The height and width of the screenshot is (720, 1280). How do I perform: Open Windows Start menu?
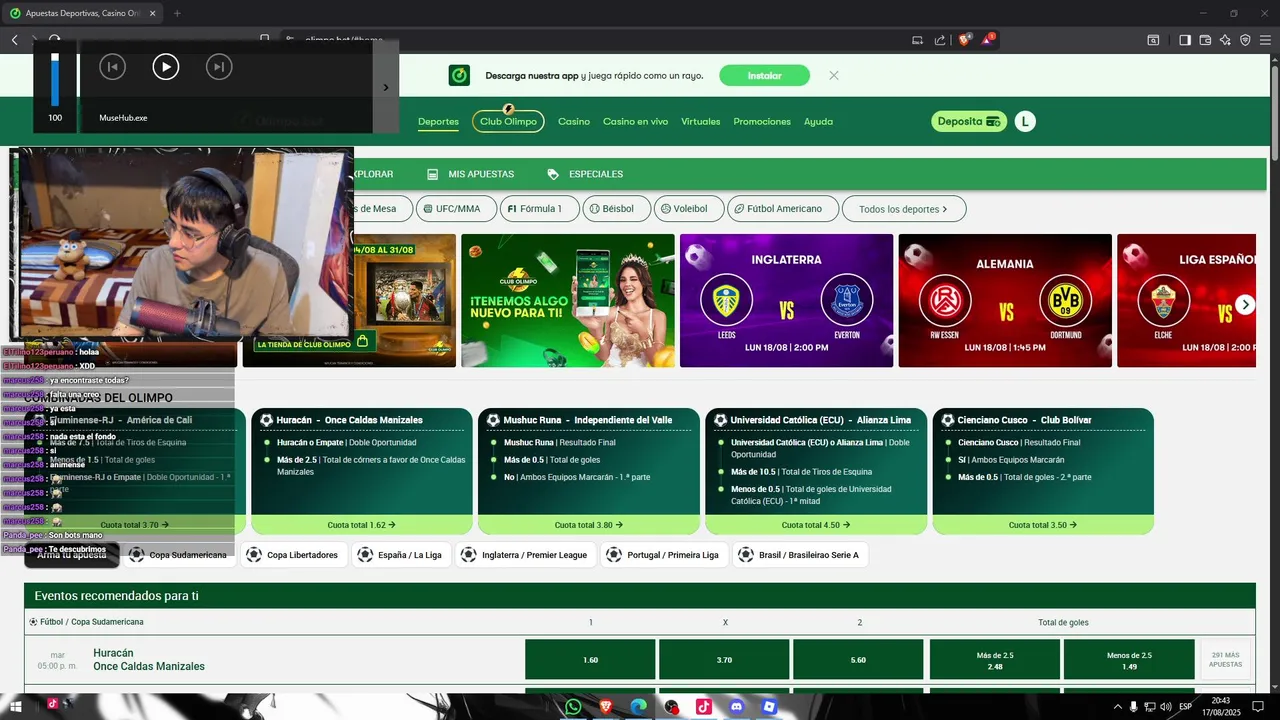(x=16, y=707)
